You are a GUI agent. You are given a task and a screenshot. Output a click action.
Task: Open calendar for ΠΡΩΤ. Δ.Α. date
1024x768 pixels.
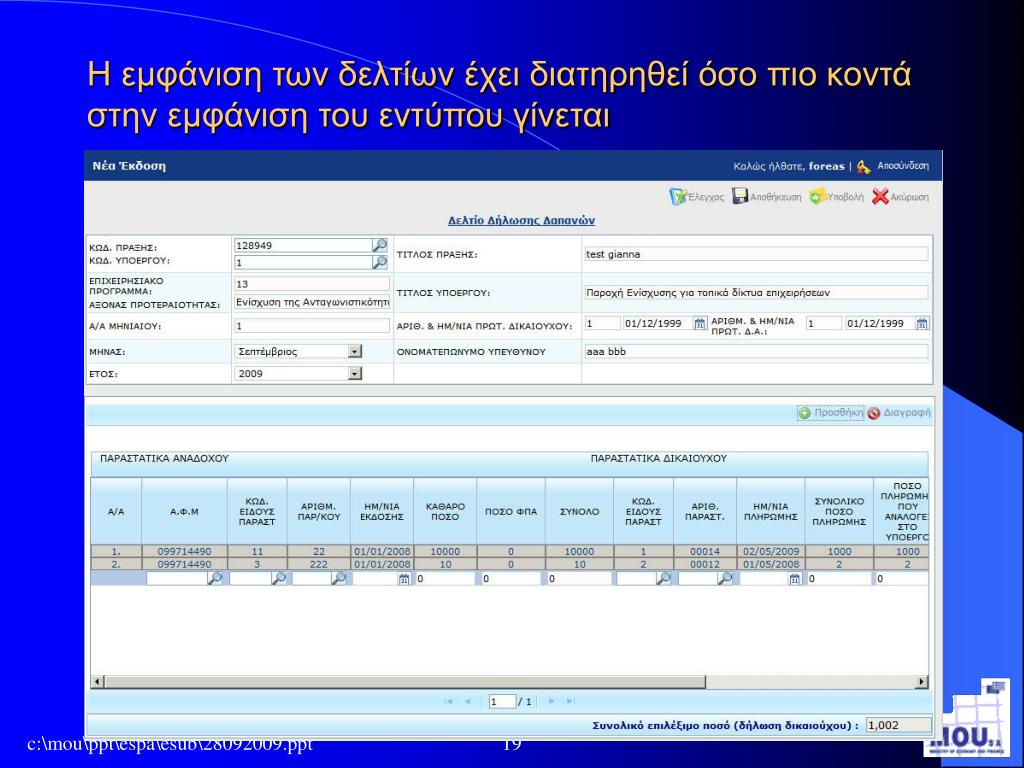(921, 323)
